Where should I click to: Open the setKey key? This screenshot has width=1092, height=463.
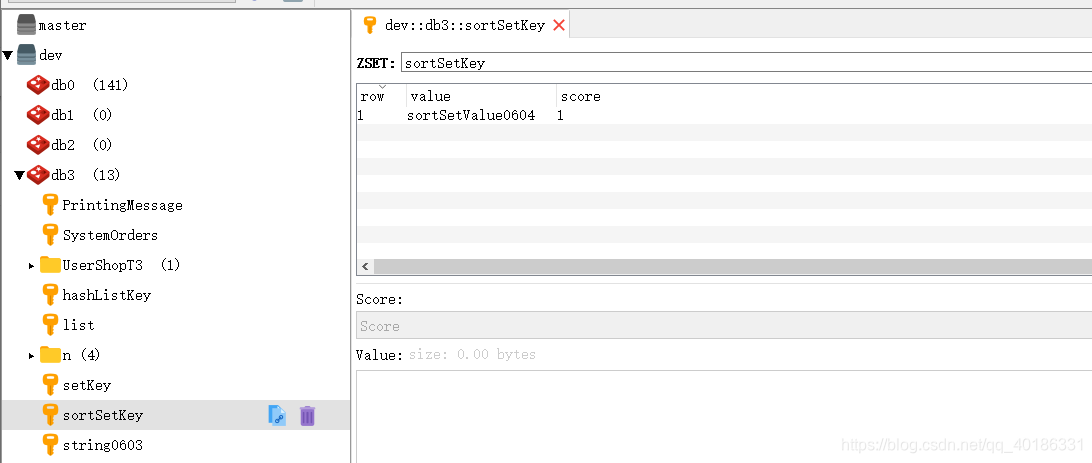click(87, 385)
